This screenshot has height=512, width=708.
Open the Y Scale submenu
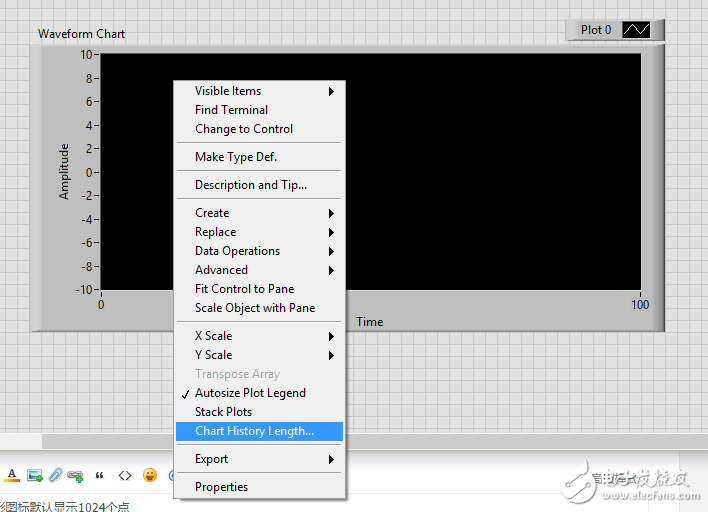click(259, 355)
